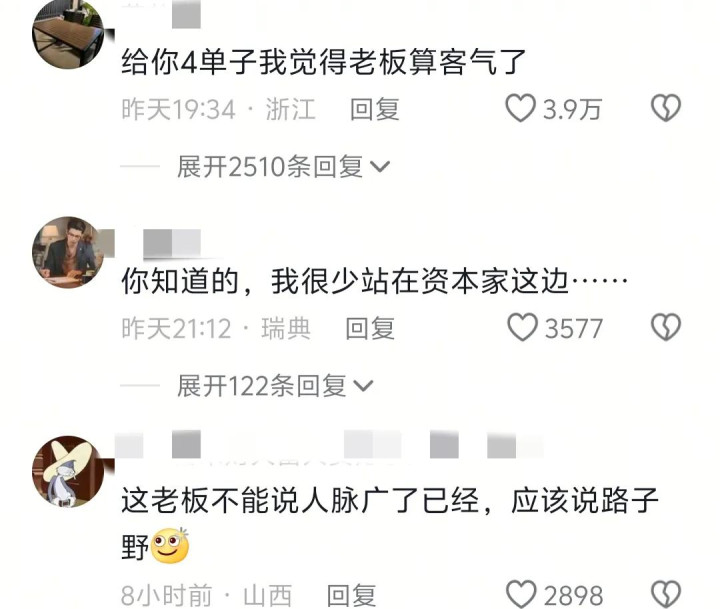Like the comment with 3.9万 likes

(520, 108)
